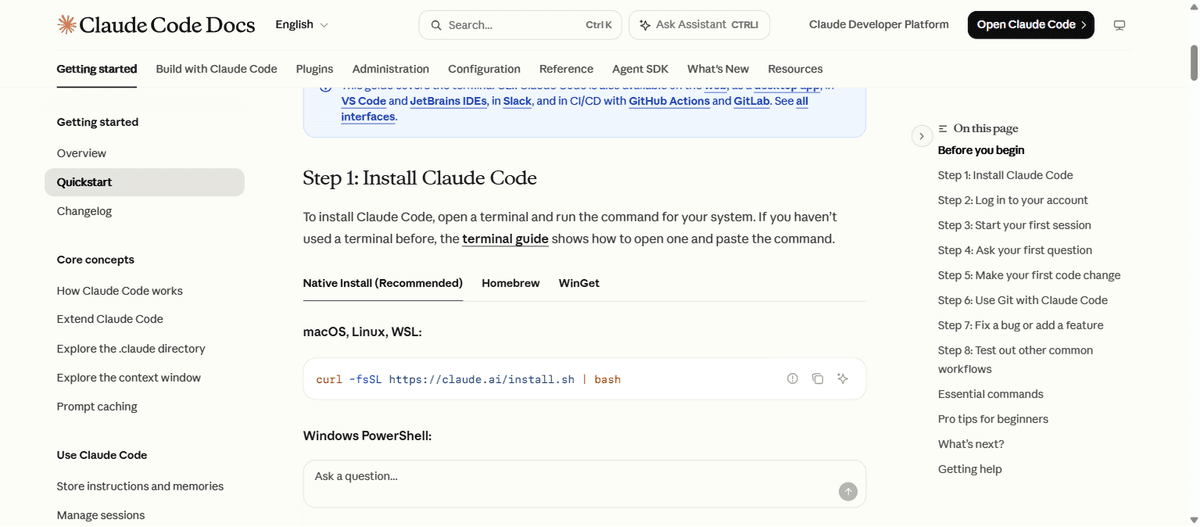1200x527 pixels.
Task: Jump to Step 3: Start your first session
Action: pos(1014,225)
